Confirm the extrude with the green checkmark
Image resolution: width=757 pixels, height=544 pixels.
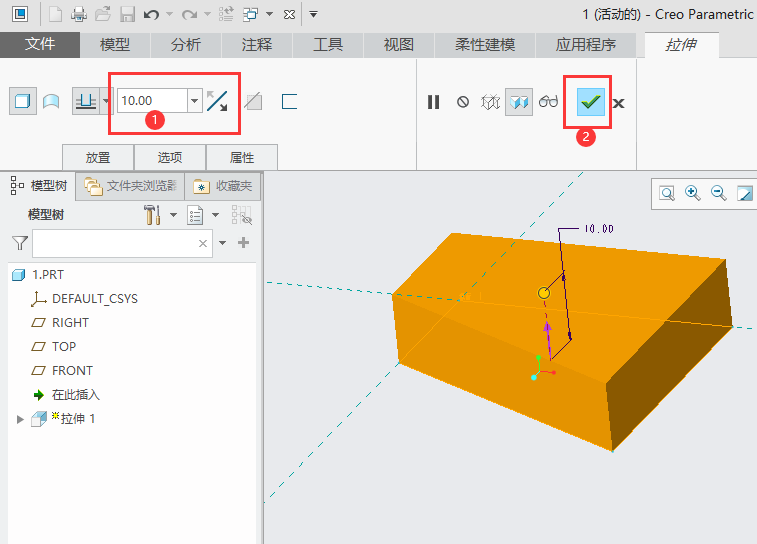point(591,102)
